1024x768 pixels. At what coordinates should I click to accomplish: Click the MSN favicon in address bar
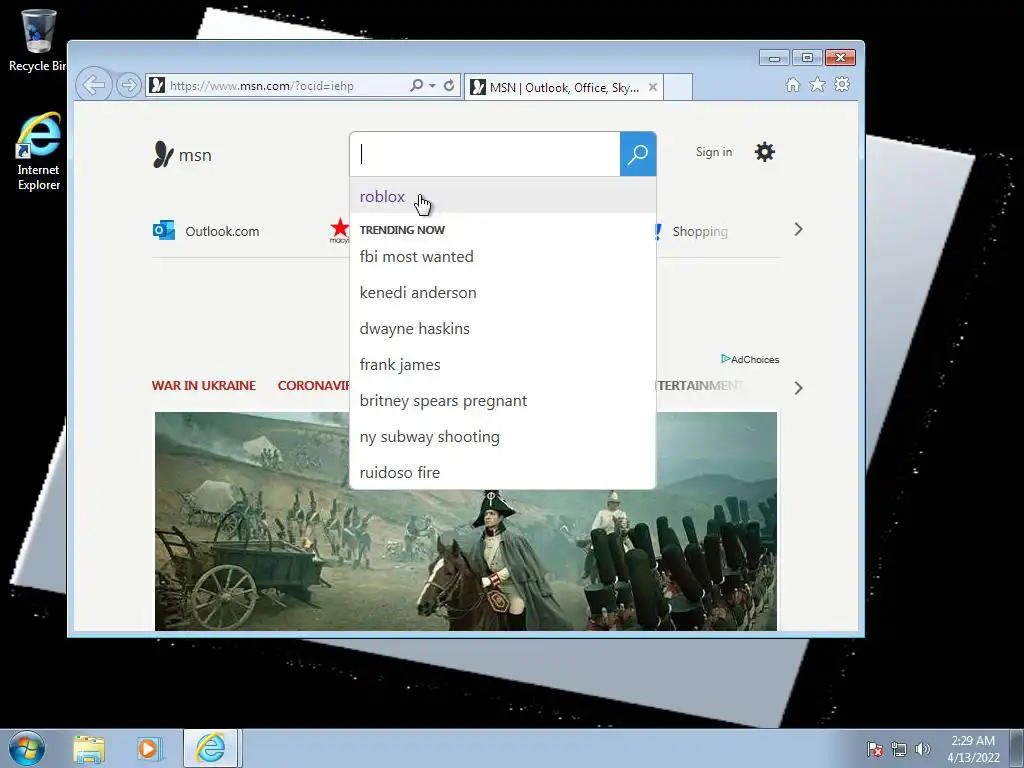tap(157, 85)
